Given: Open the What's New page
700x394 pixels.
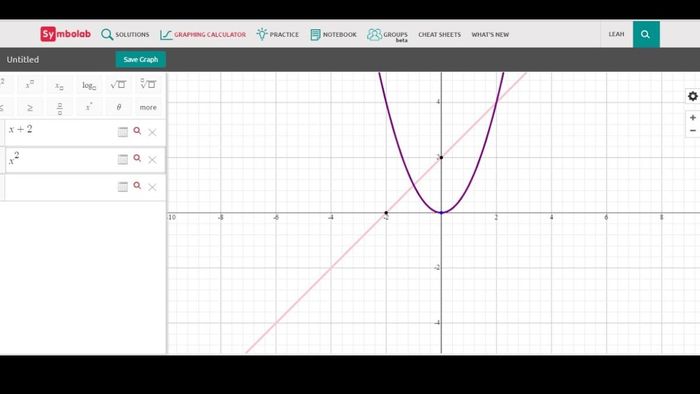Looking at the screenshot, I should click(x=490, y=34).
